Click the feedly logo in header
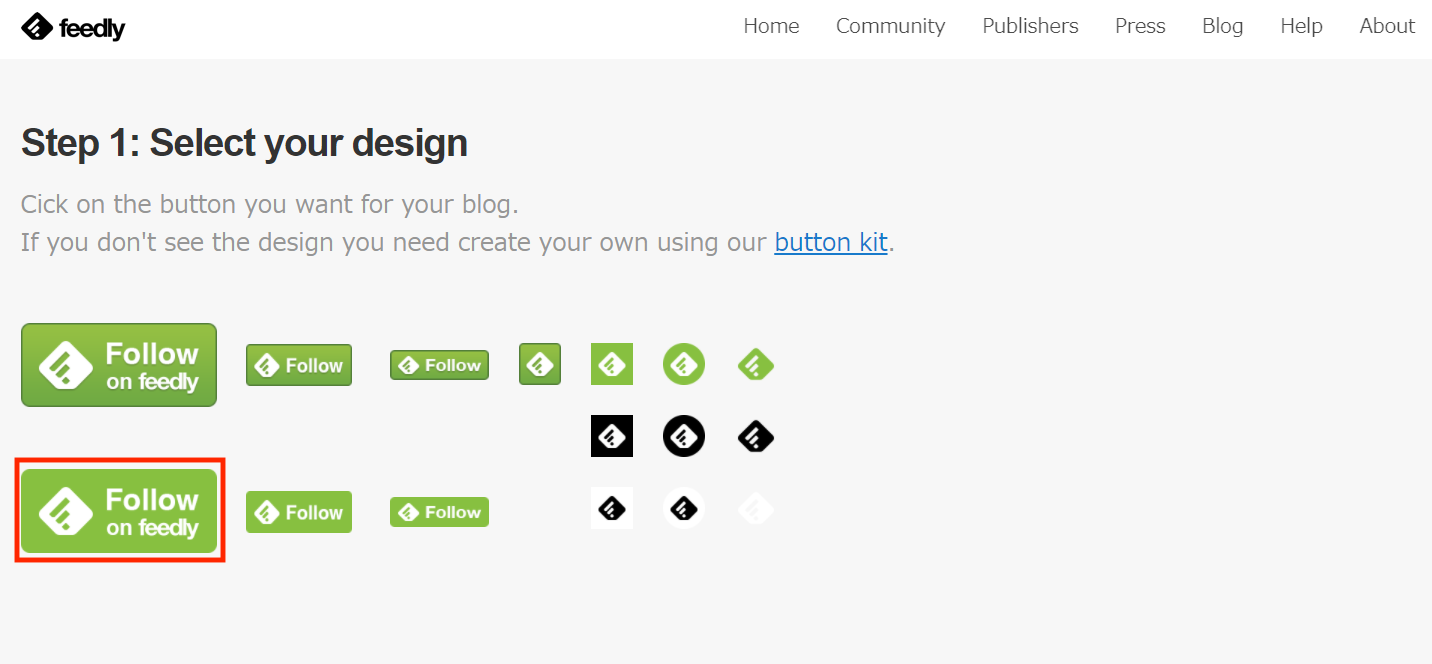Image resolution: width=1432 pixels, height=664 pixels. (73, 28)
